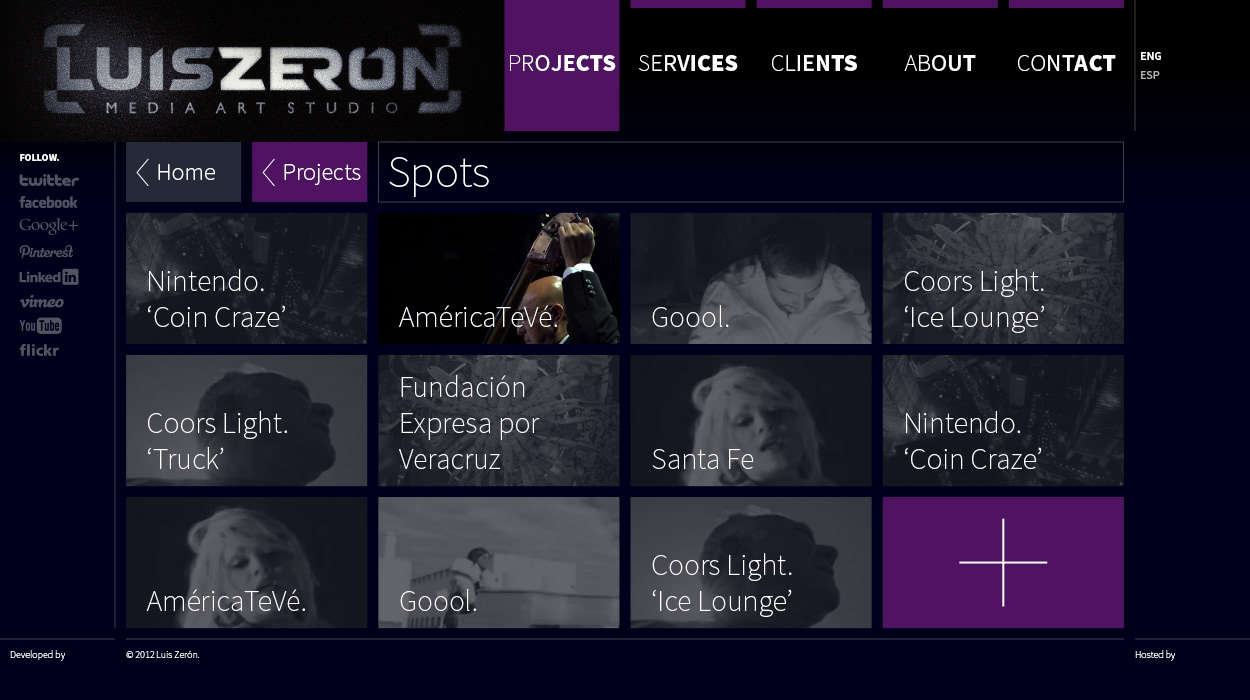The height and width of the screenshot is (700, 1250).
Task: Open the Twitter follow icon
Action: click(49, 180)
